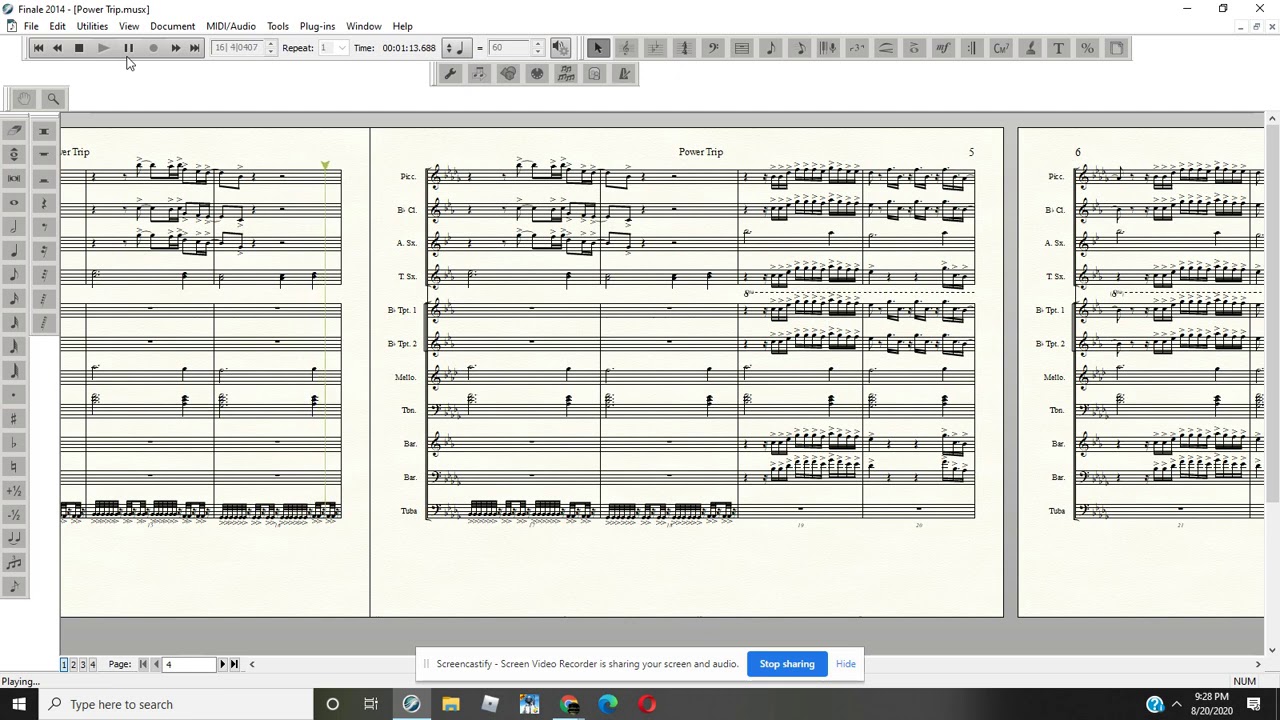Select the Articulation tool
The height and width of the screenshot is (720, 1280).
914,48
